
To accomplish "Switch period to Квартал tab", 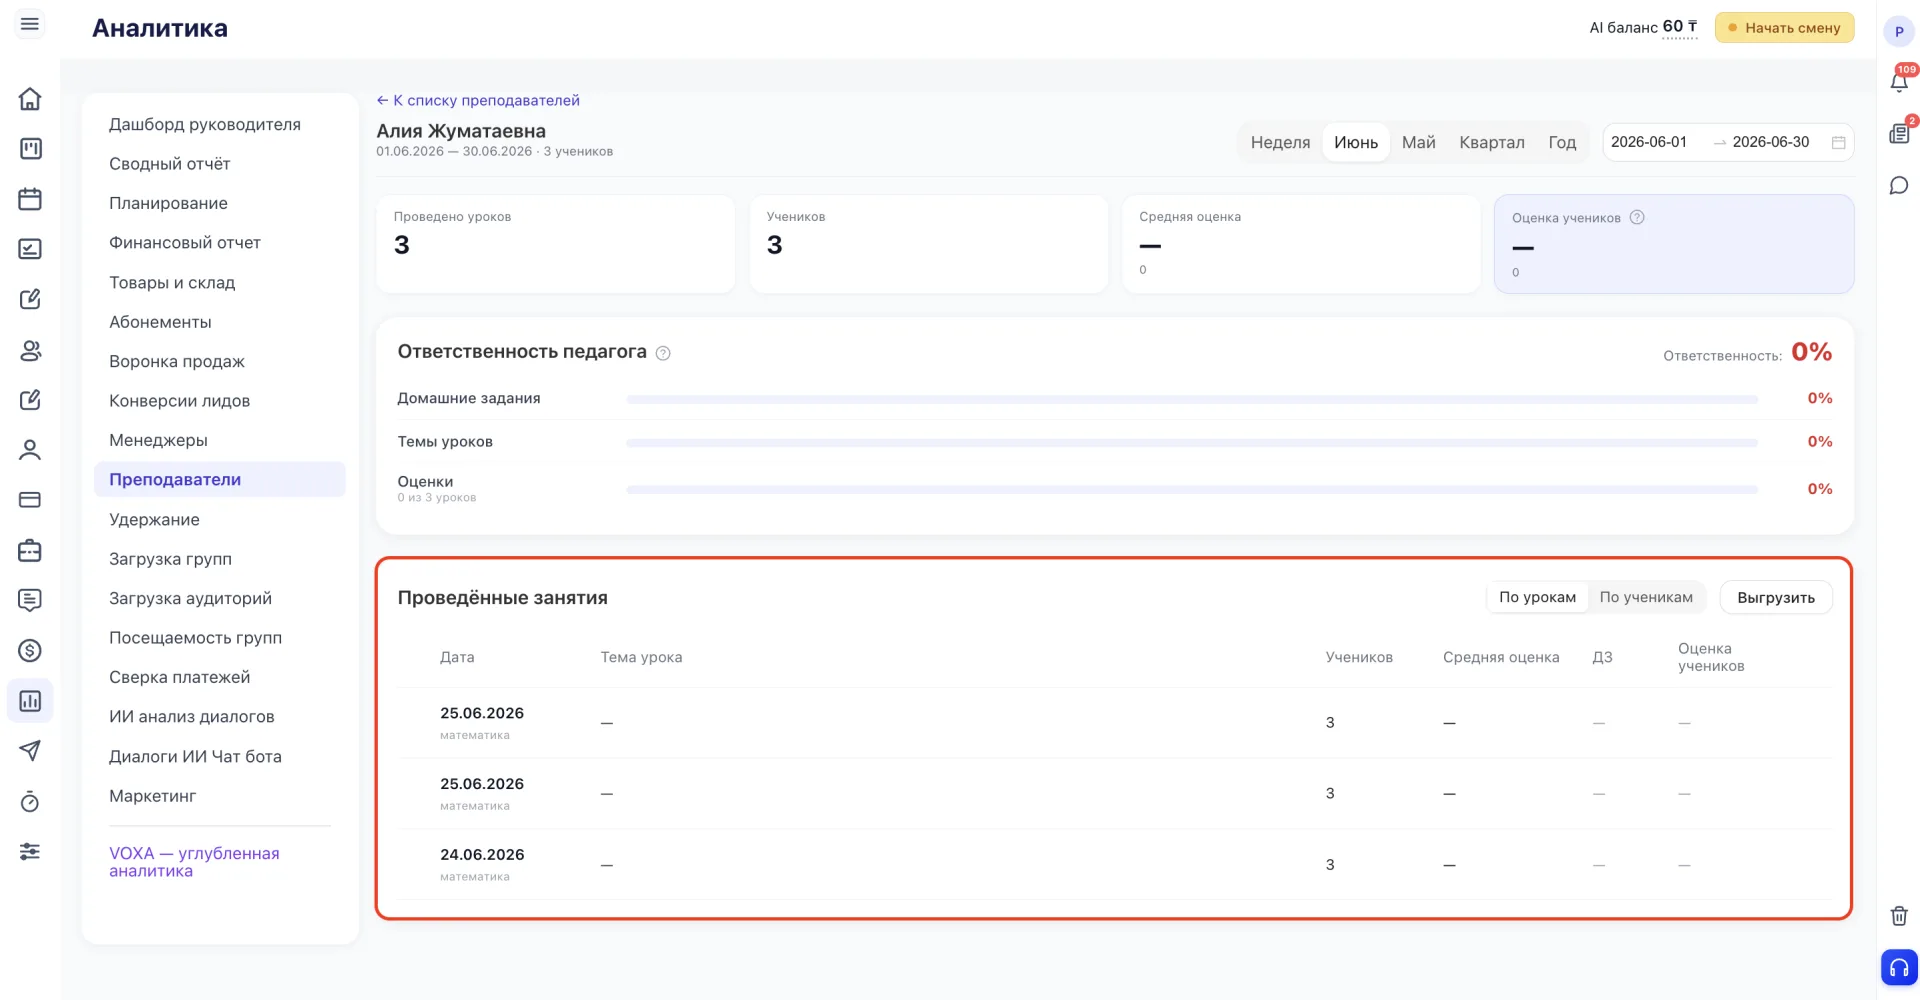I will [1492, 142].
